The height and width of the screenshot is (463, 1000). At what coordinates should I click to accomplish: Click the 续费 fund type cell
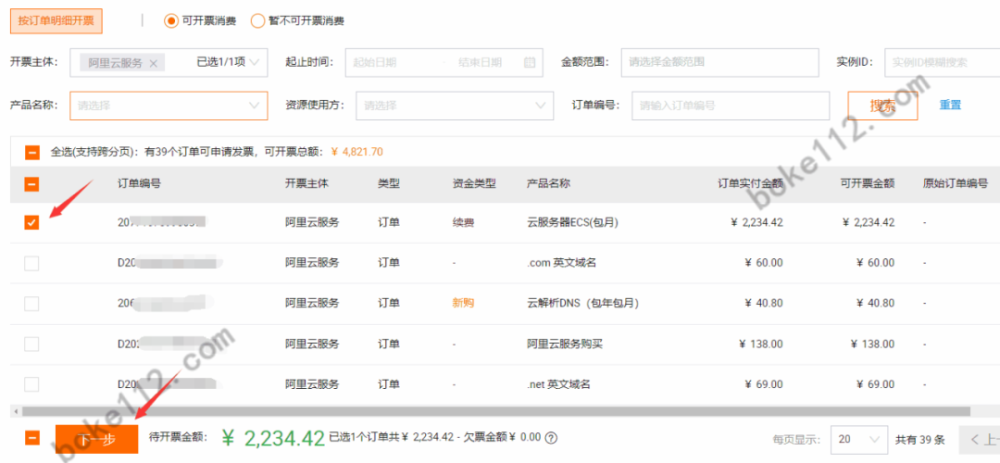[x=463, y=223]
